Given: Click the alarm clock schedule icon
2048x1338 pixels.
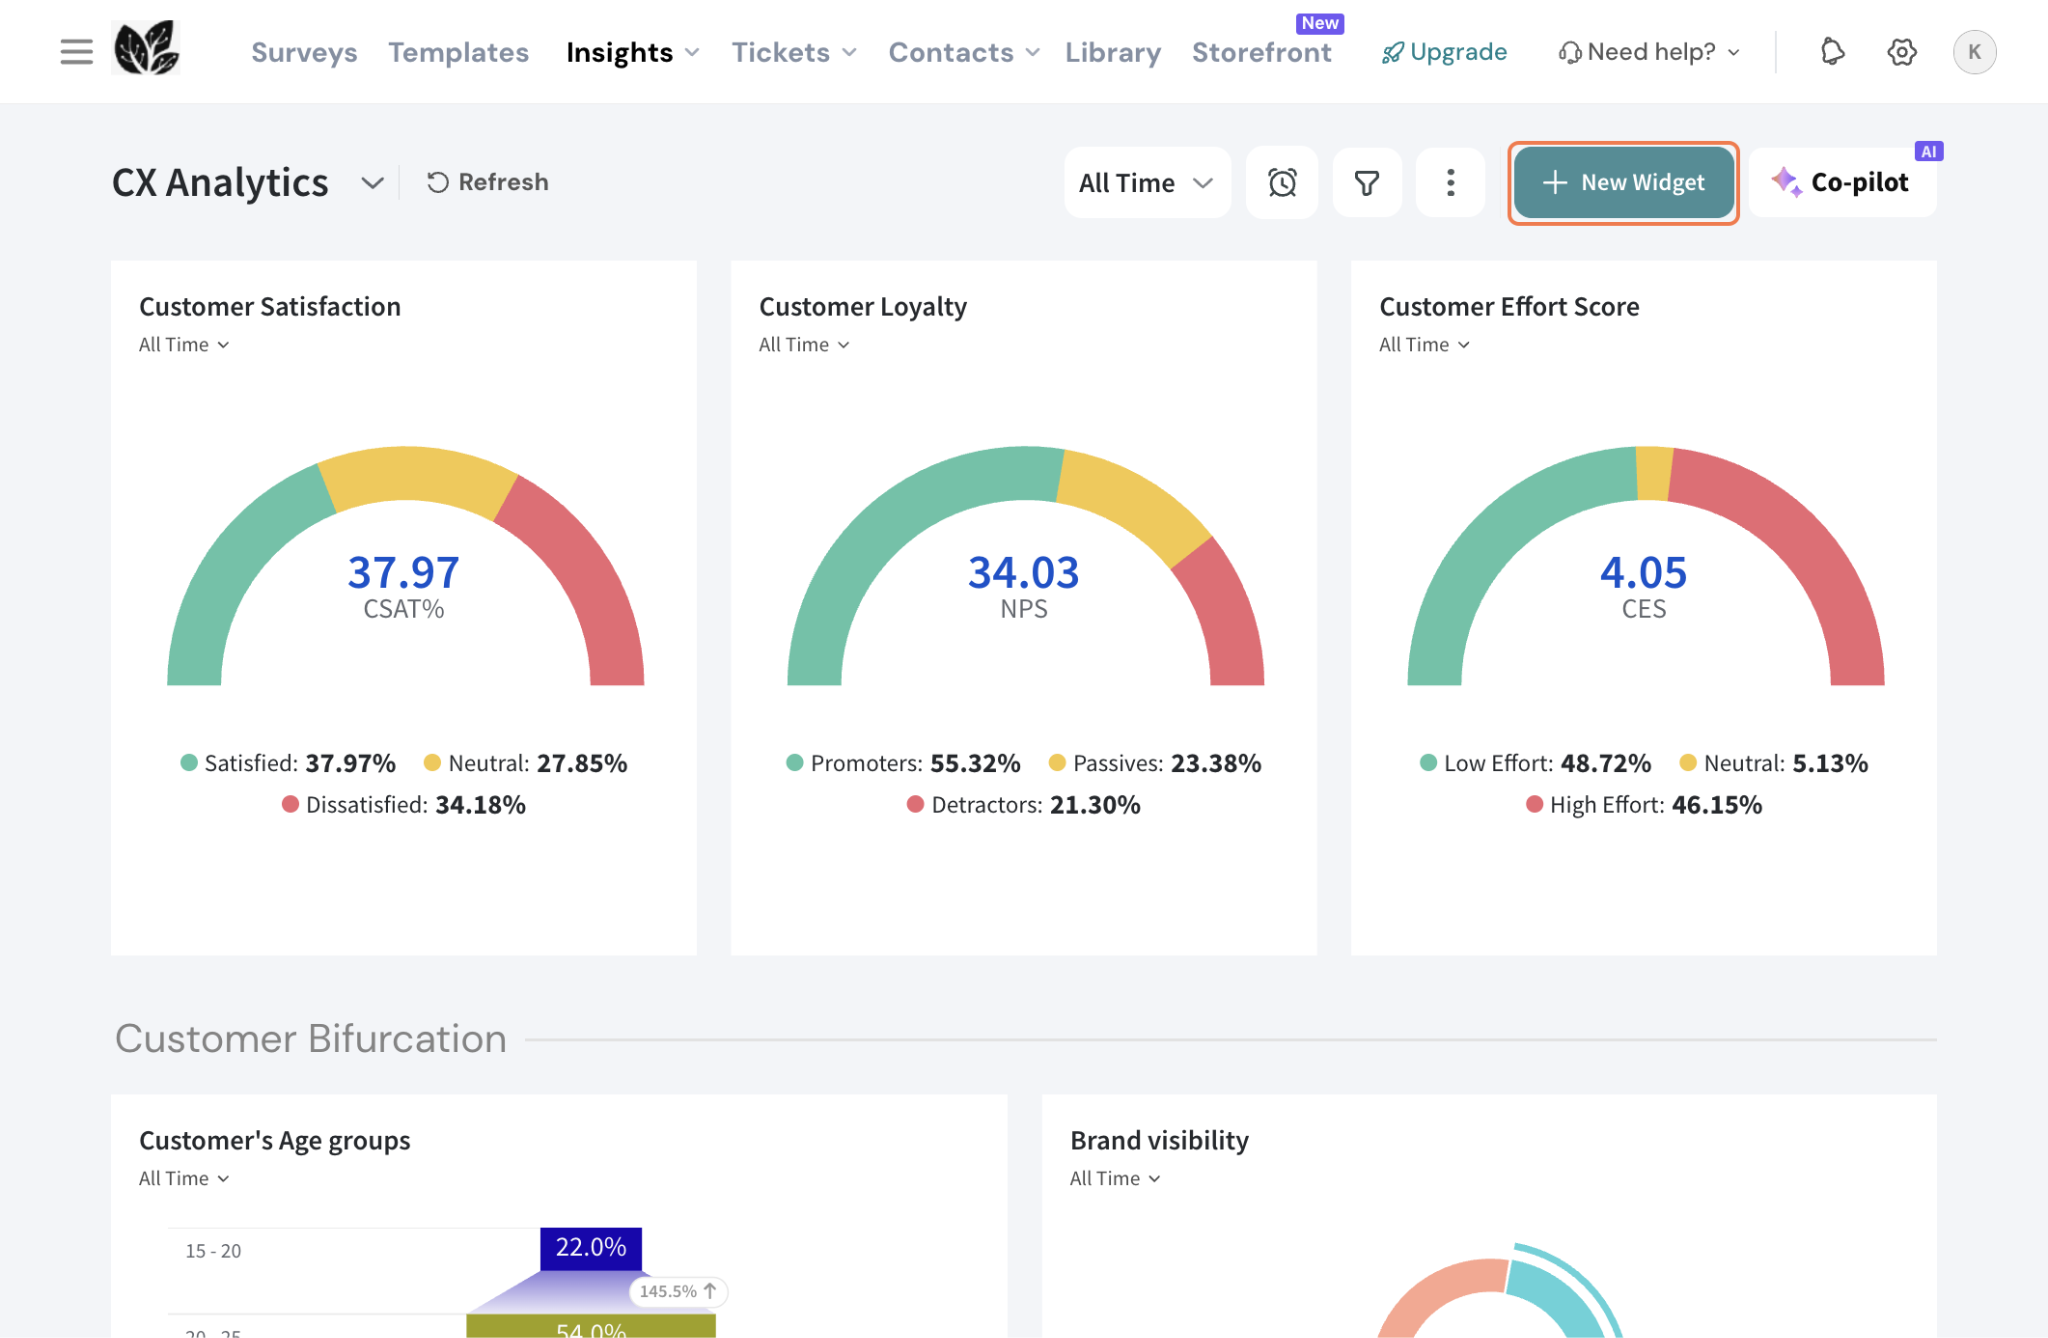Looking at the screenshot, I should pyautogui.click(x=1282, y=182).
